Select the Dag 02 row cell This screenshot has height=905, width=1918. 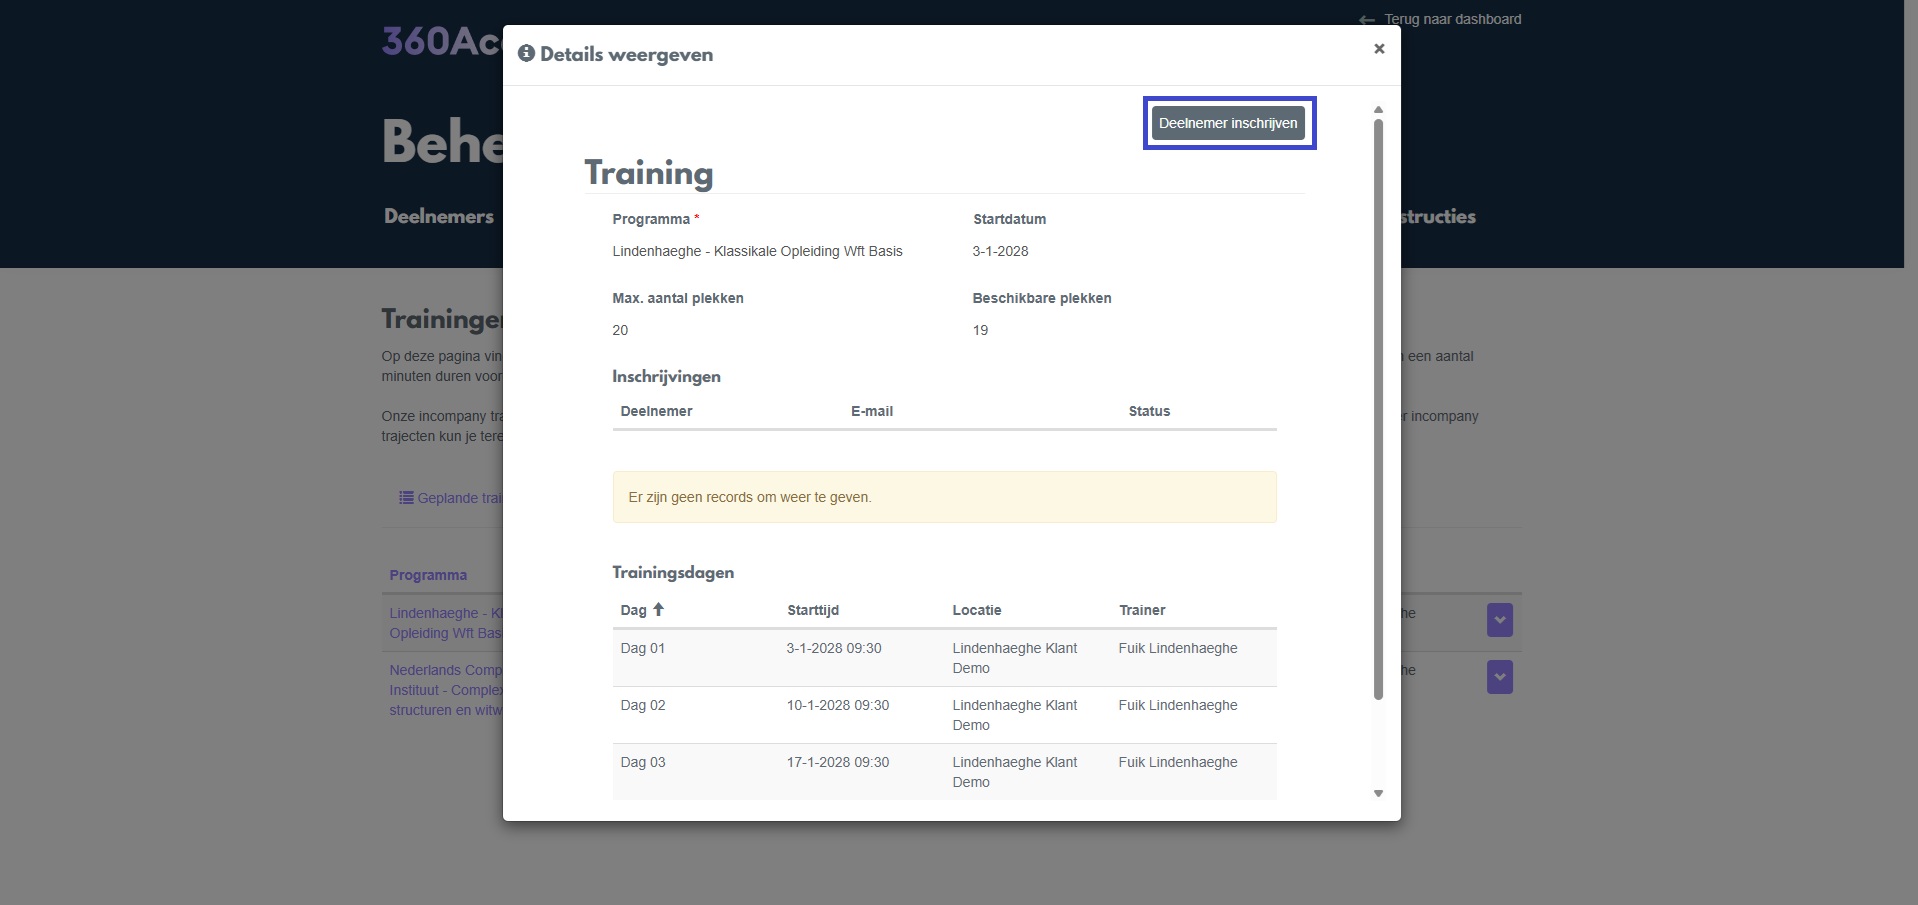[643, 705]
